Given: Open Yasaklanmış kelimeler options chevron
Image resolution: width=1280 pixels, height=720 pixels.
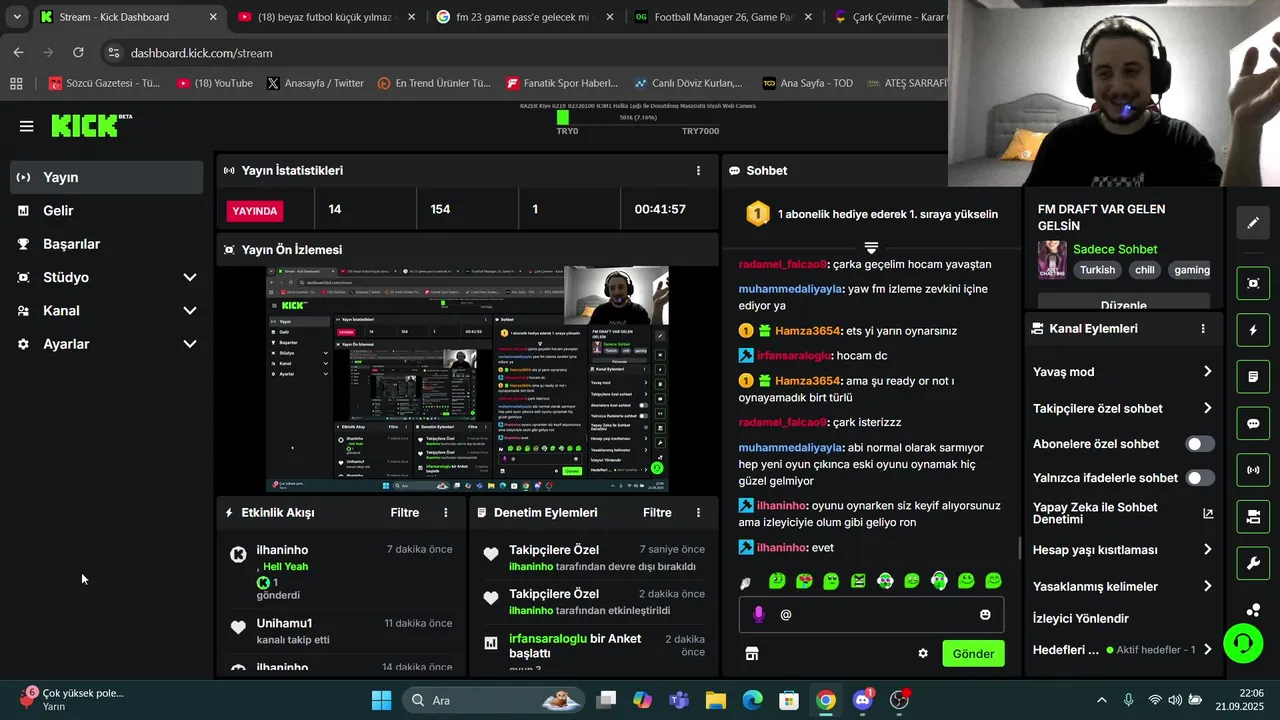Looking at the screenshot, I should [x=1207, y=587].
